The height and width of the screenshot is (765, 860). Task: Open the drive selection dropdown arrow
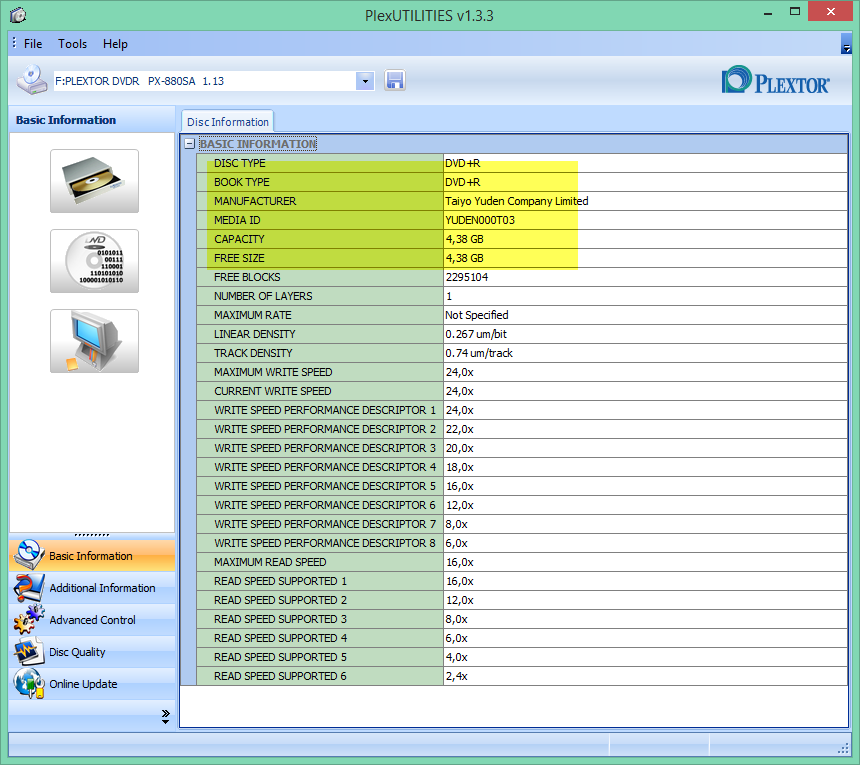(365, 81)
